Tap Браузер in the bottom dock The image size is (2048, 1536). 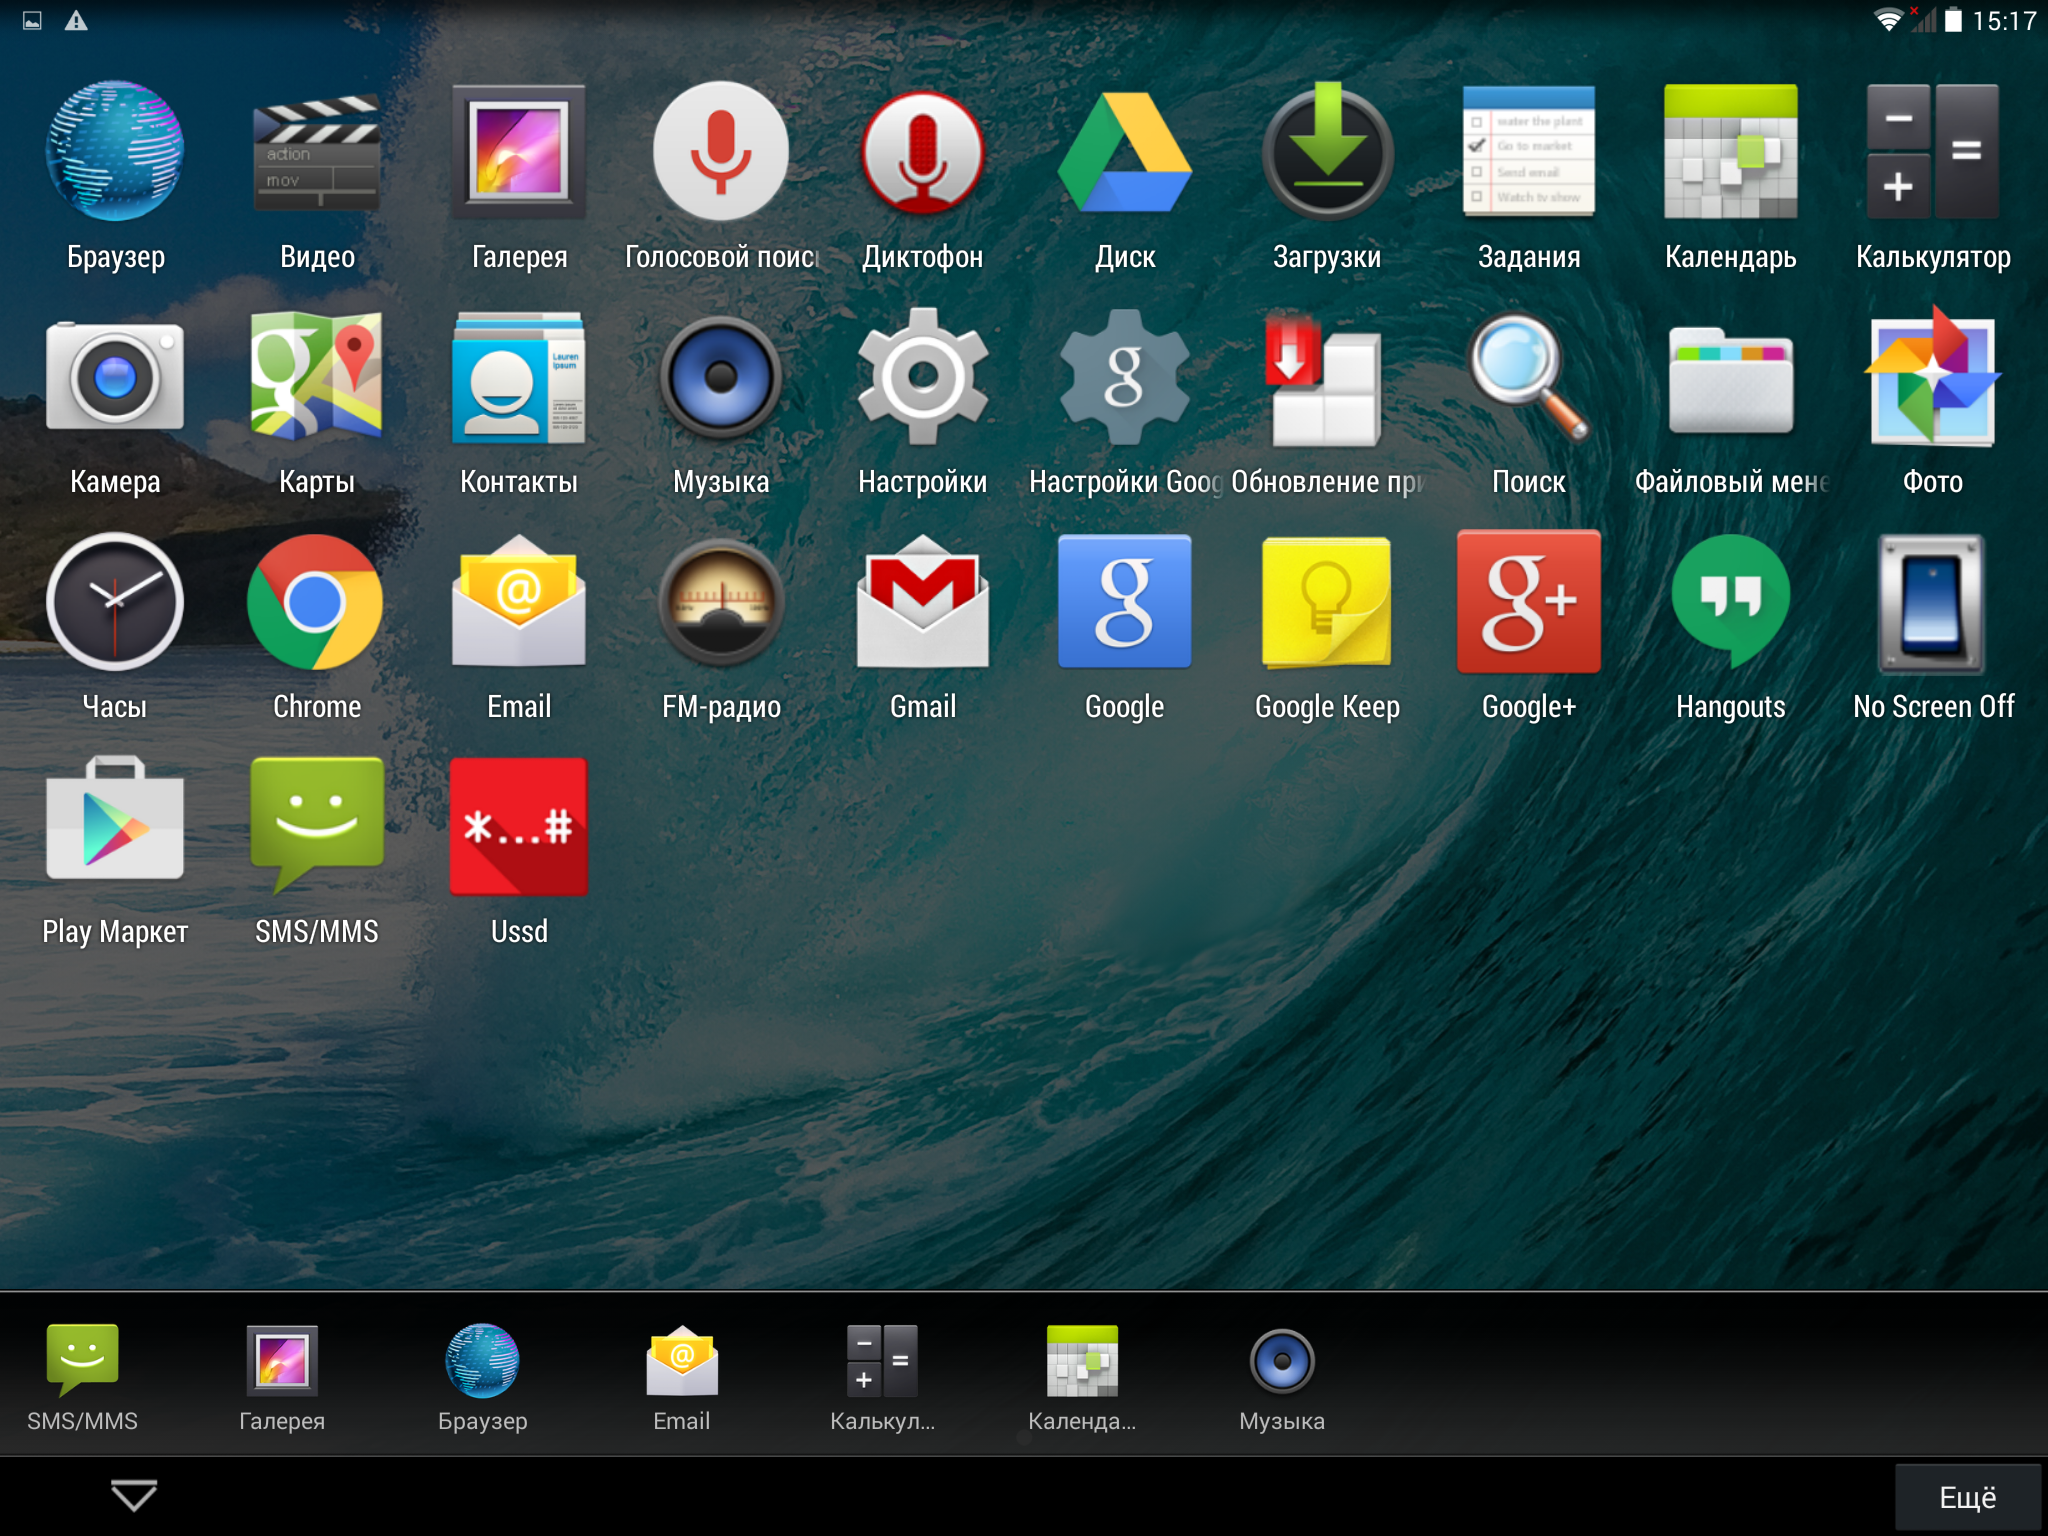483,1378
